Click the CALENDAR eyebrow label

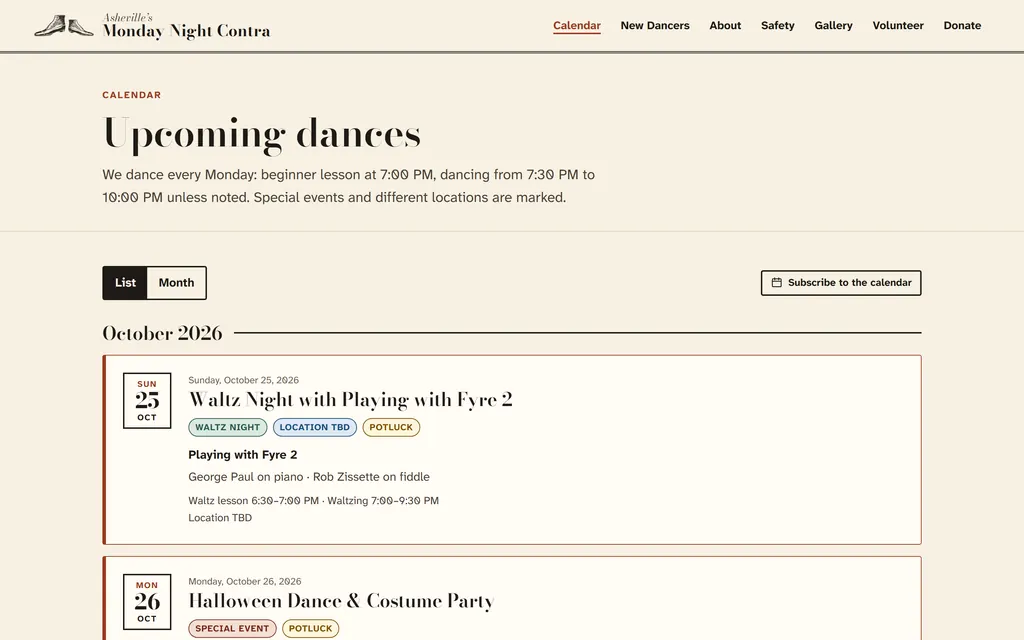tap(131, 95)
